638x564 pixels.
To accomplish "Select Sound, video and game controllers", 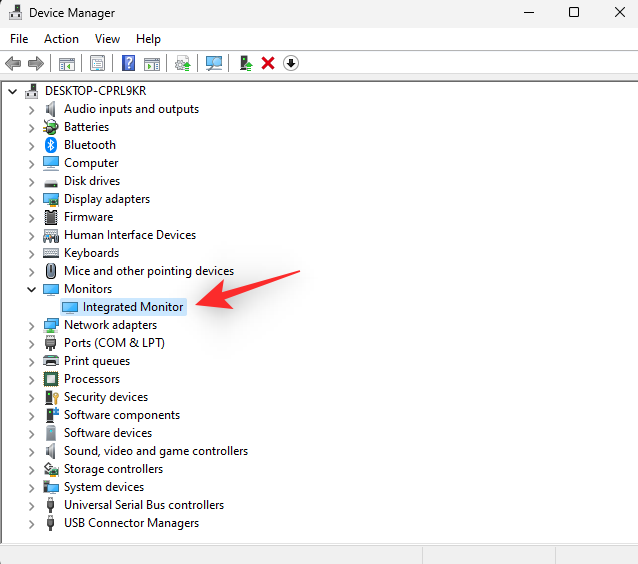I will point(155,451).
